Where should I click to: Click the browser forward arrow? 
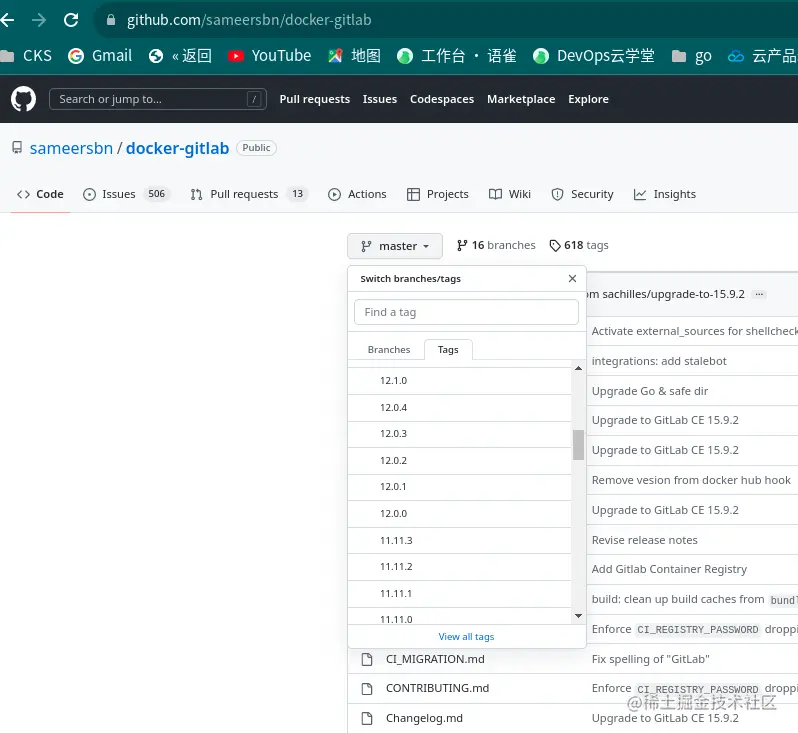pyautogui.click(x=39, y=20)
